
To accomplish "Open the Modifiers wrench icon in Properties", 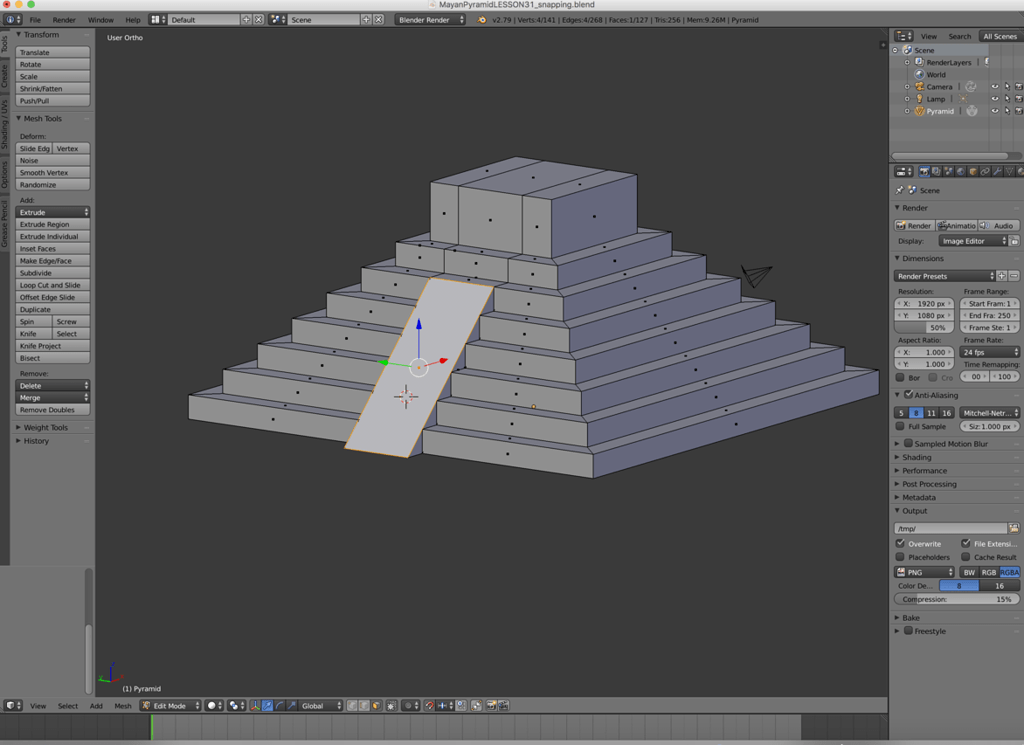I will tap(998, 172).
